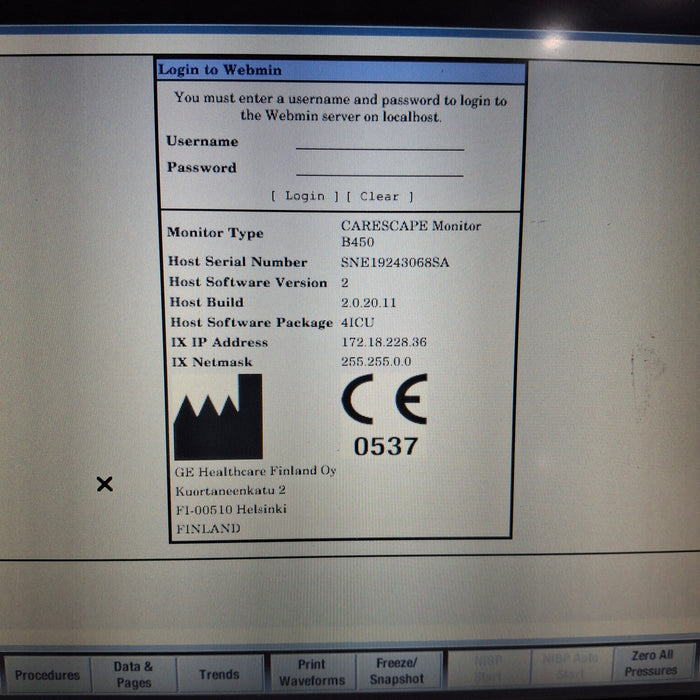Open the Procedures menu
Image resolution: width=700 pixels, height=700 pixels.
(47, 675)
